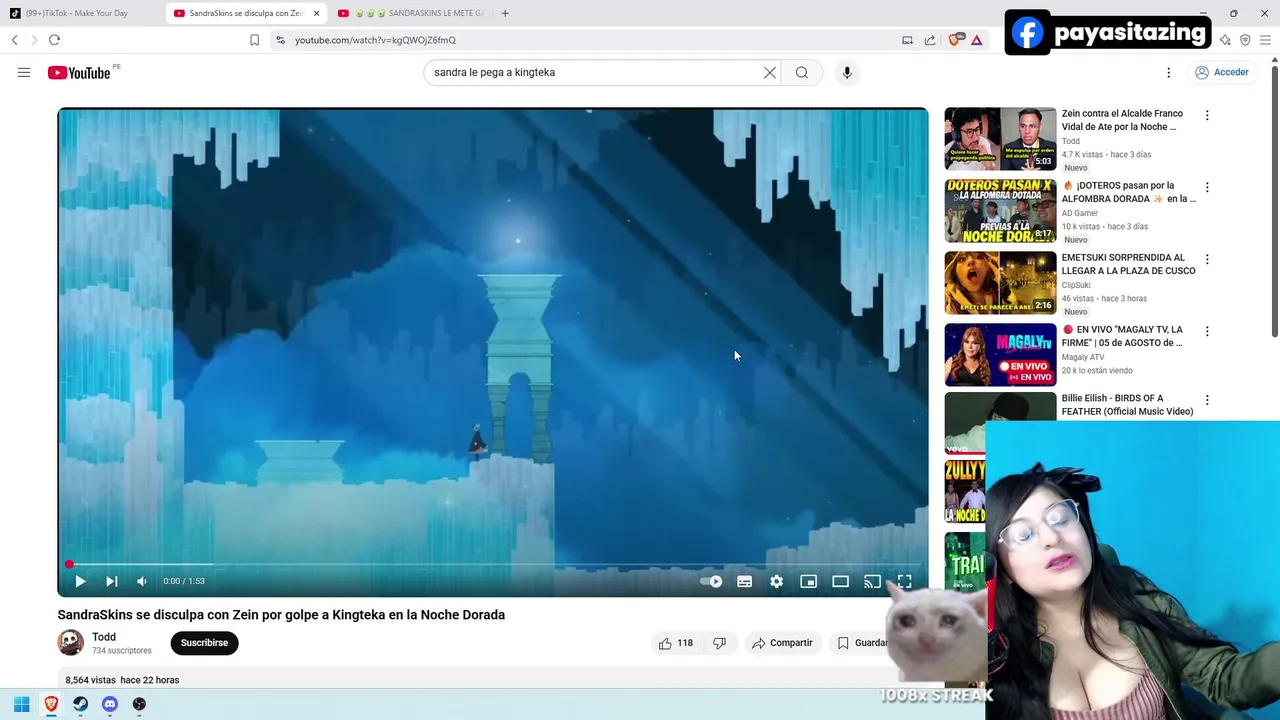This screenshot has width=1280, height=720.
Task: Click the page vertical scrollbar
Action: click(x=1274, y=200)
